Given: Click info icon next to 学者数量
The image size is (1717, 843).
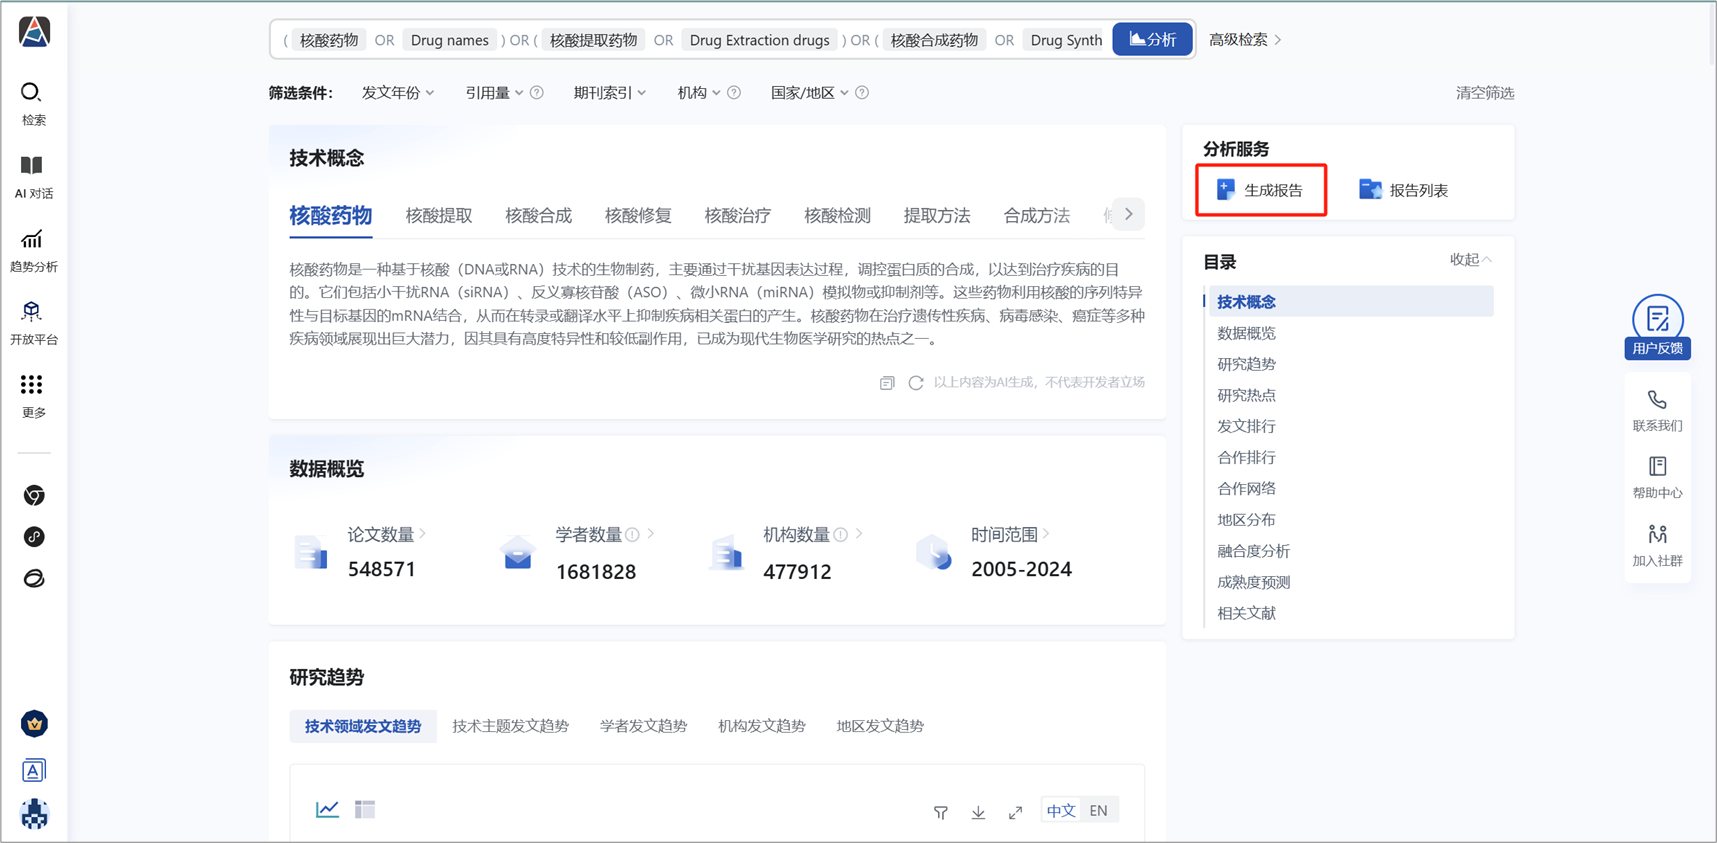Looking at the screenshot, I should [x=632, y=535].
